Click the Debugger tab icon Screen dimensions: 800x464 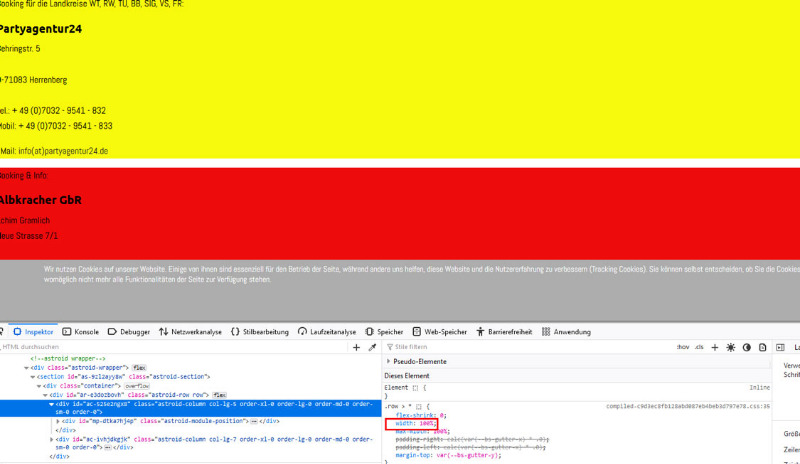pyautogui.click(x=112, y=332)
